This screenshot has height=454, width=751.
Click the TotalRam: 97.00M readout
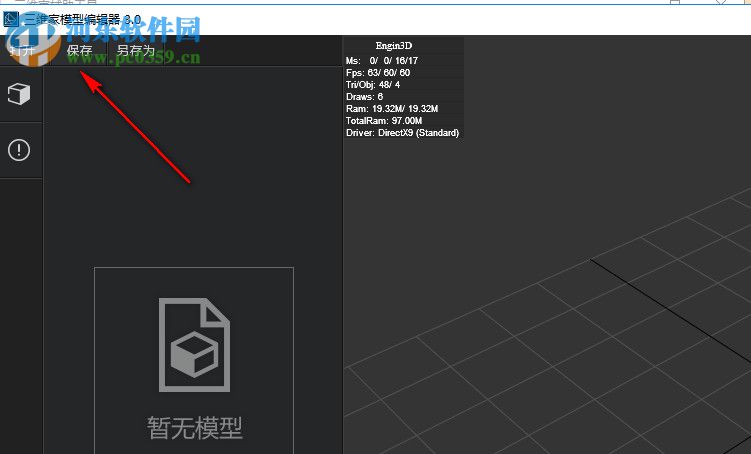384,121
